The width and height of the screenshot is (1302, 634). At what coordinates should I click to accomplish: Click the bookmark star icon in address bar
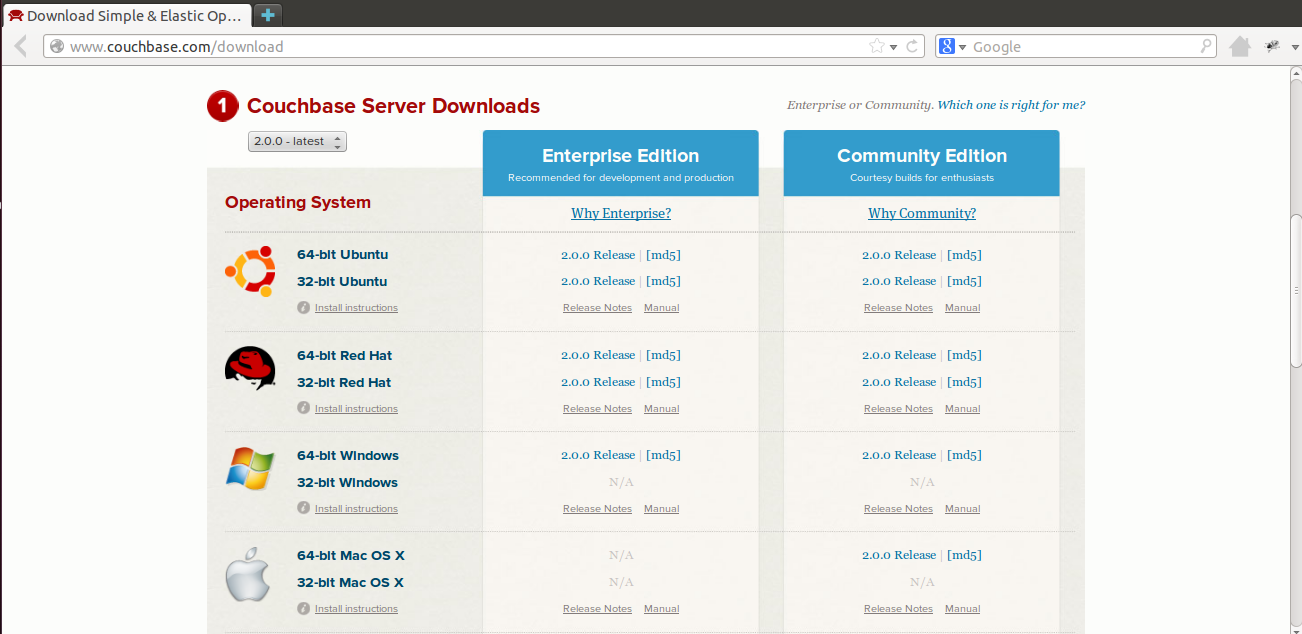pyautogui.click(x=877, y=46)
